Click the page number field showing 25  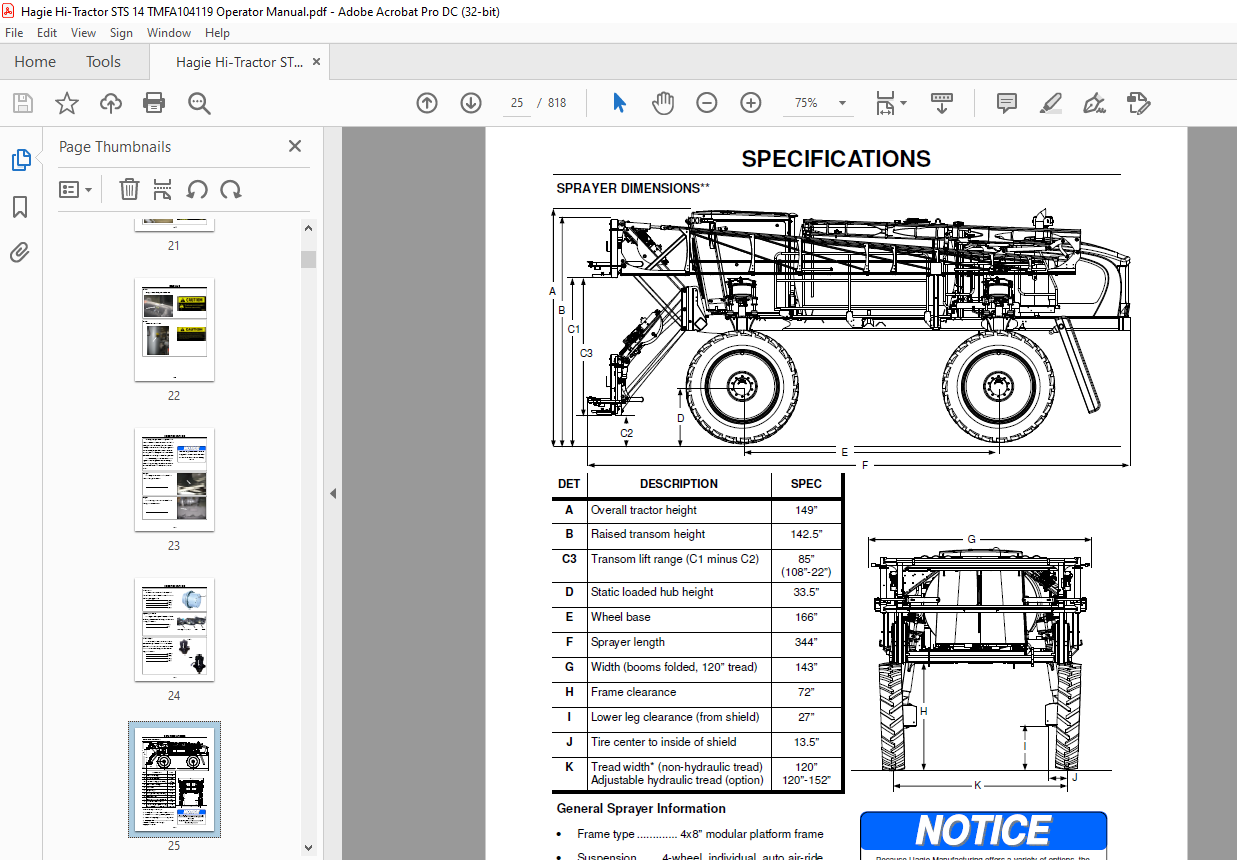517,103
